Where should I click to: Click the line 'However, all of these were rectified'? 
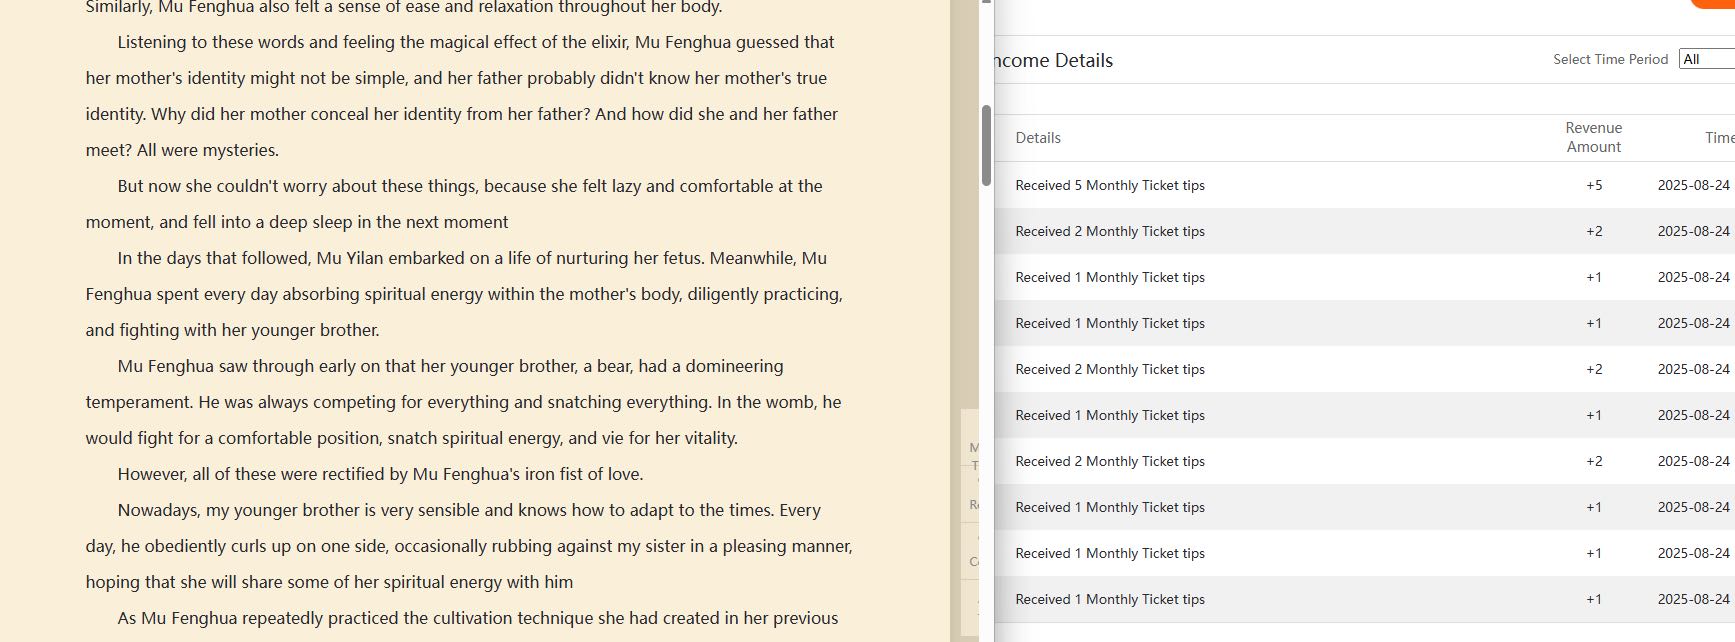[x=380, y=474]
